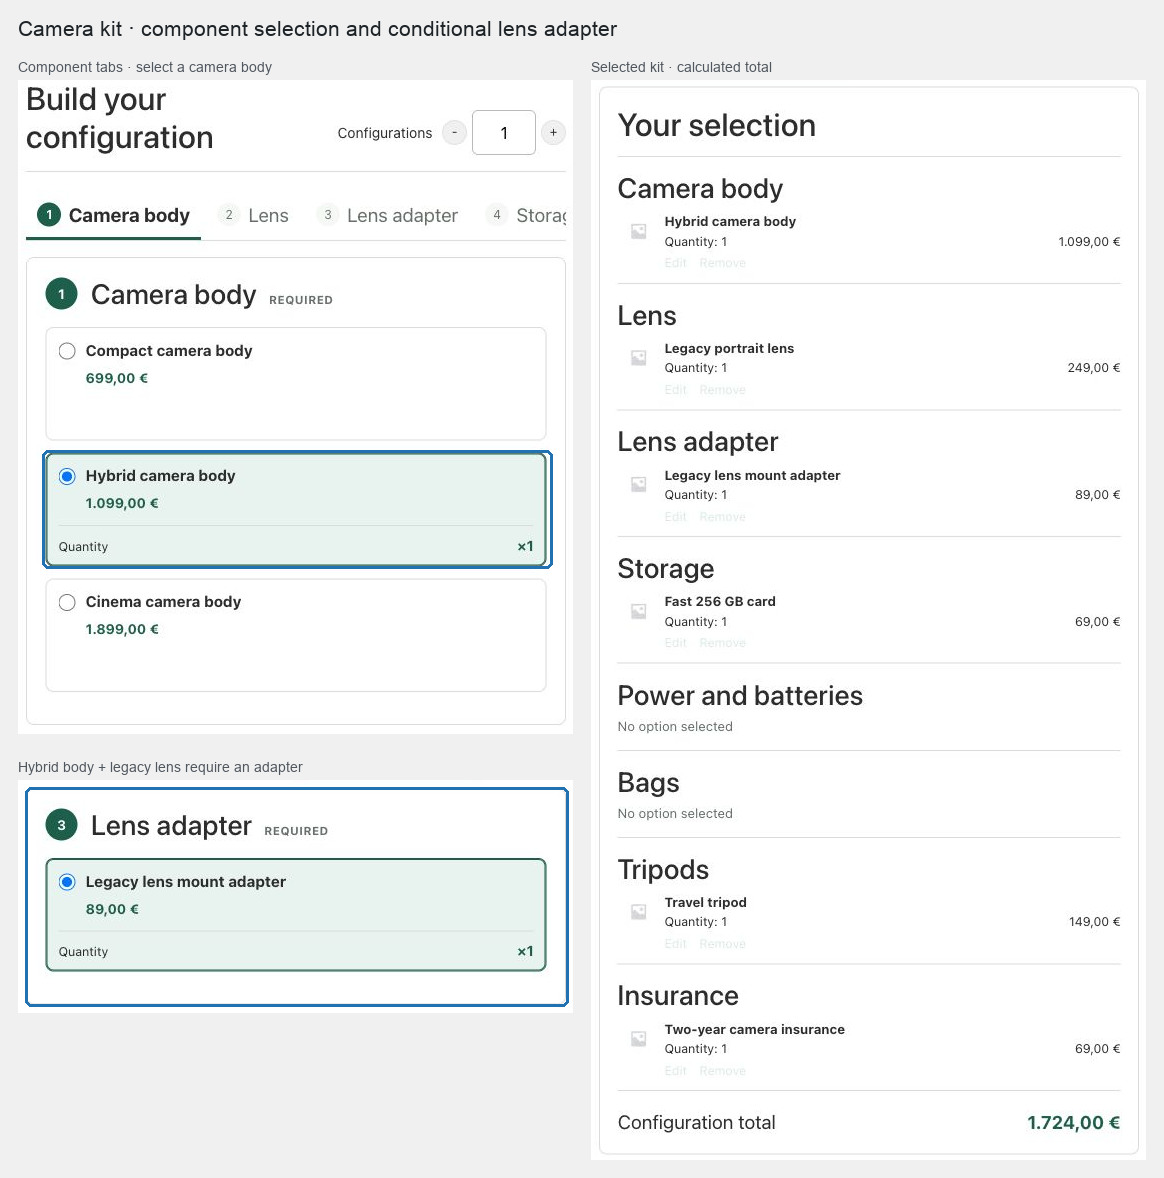The width and height of the screenshot is (1164, 1178).
Task: Click Remove under Travel tripod
Action: (x=722, y=944)
